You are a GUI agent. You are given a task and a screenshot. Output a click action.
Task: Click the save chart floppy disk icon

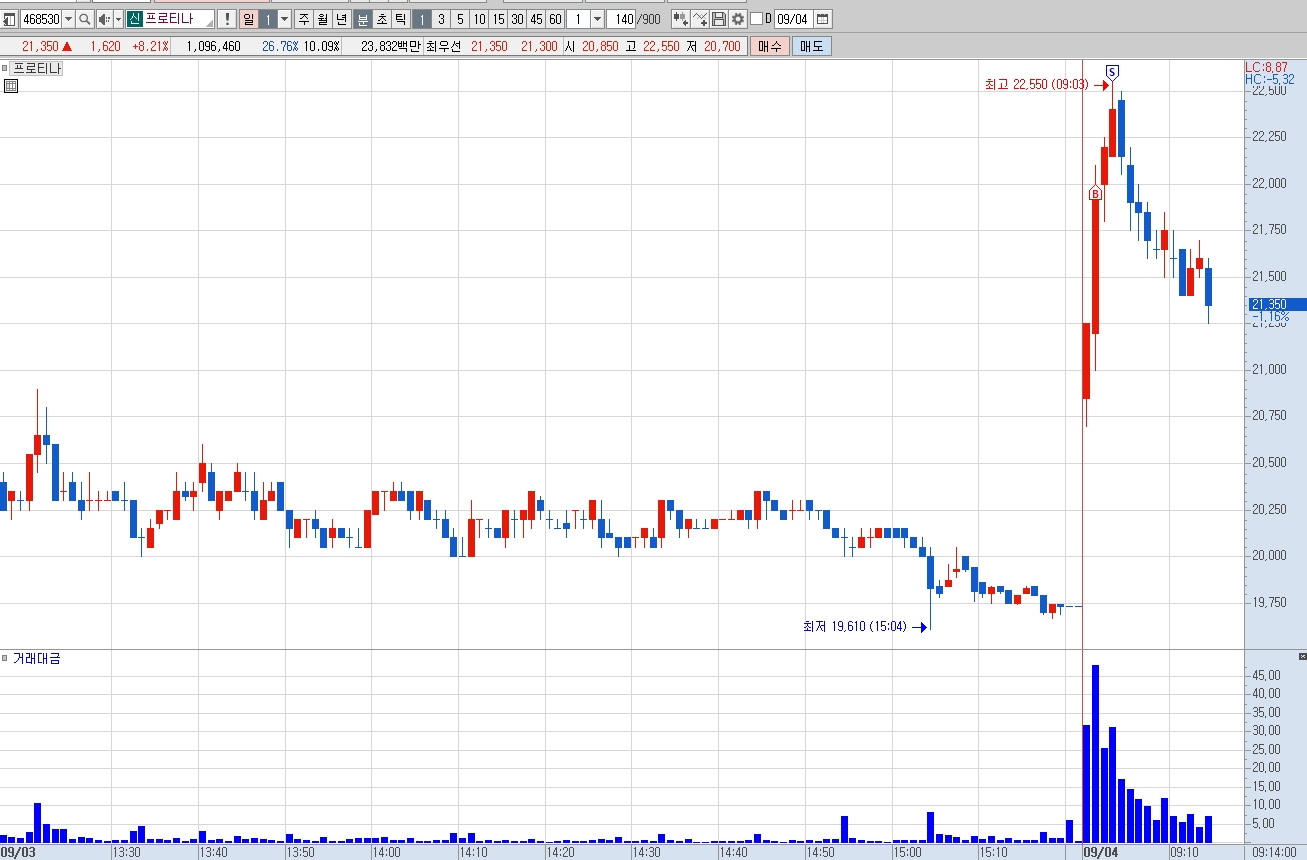point(719,19)
